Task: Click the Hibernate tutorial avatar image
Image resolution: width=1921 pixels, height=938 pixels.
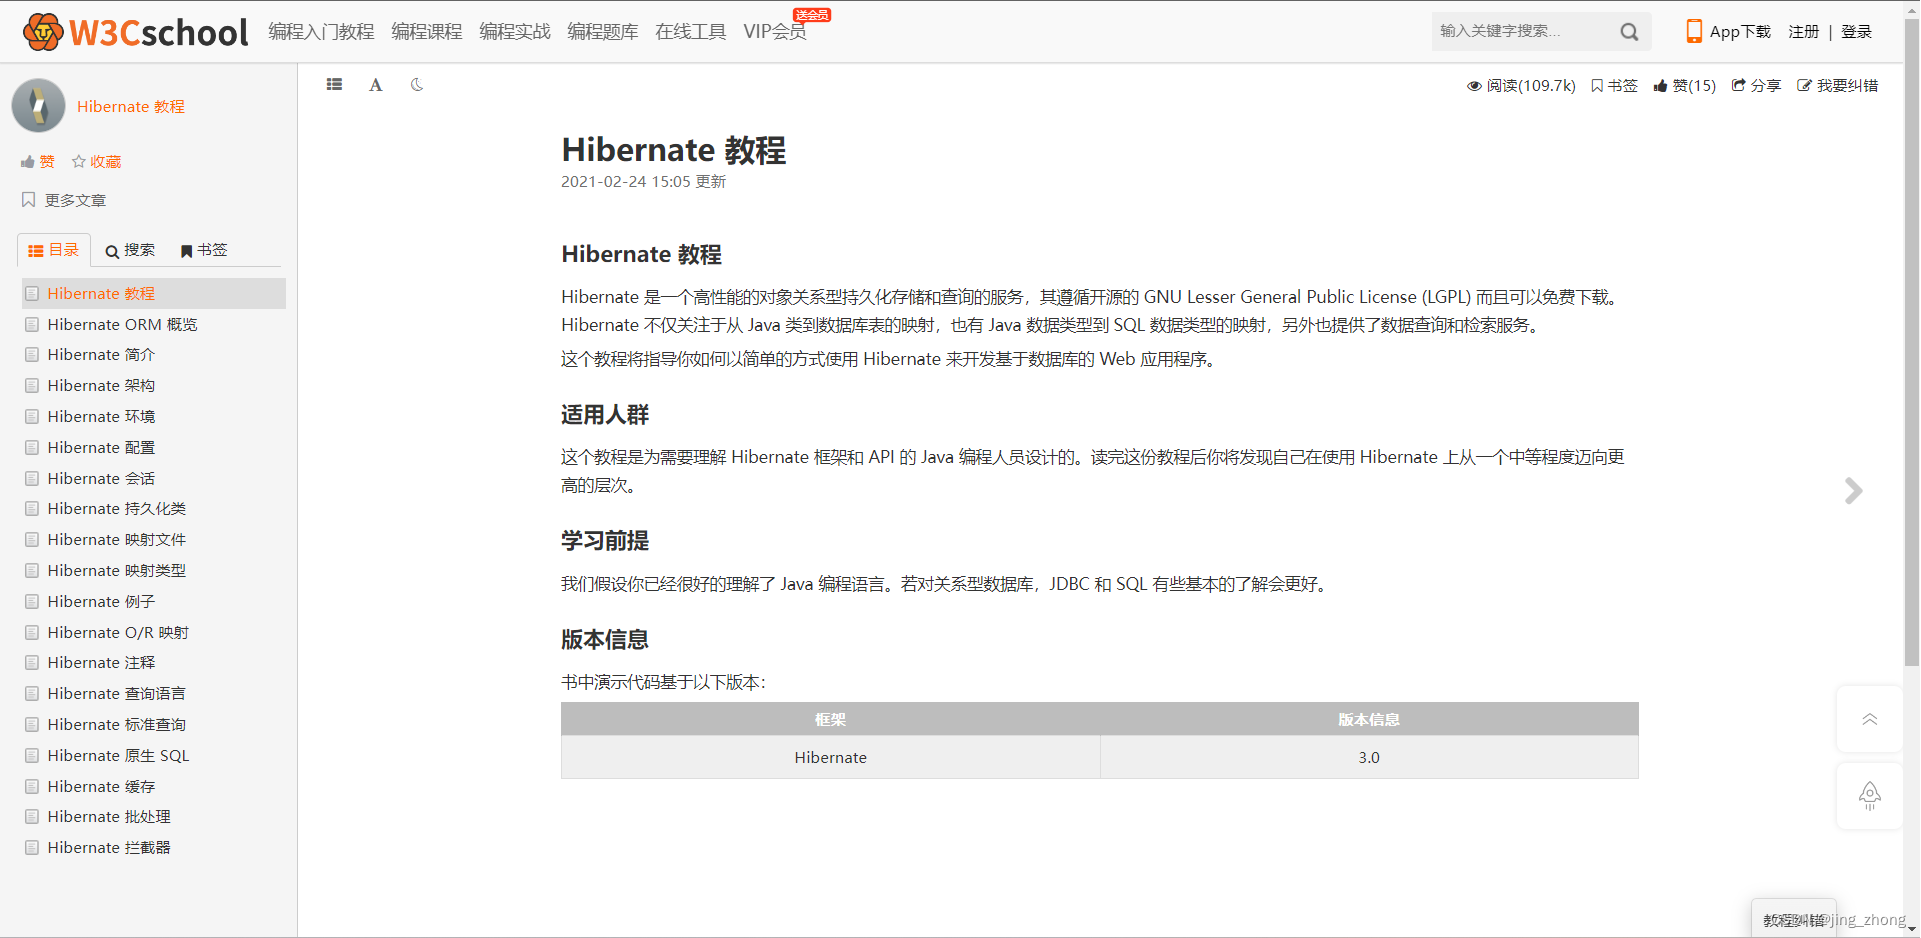Action: coord(38,105)
